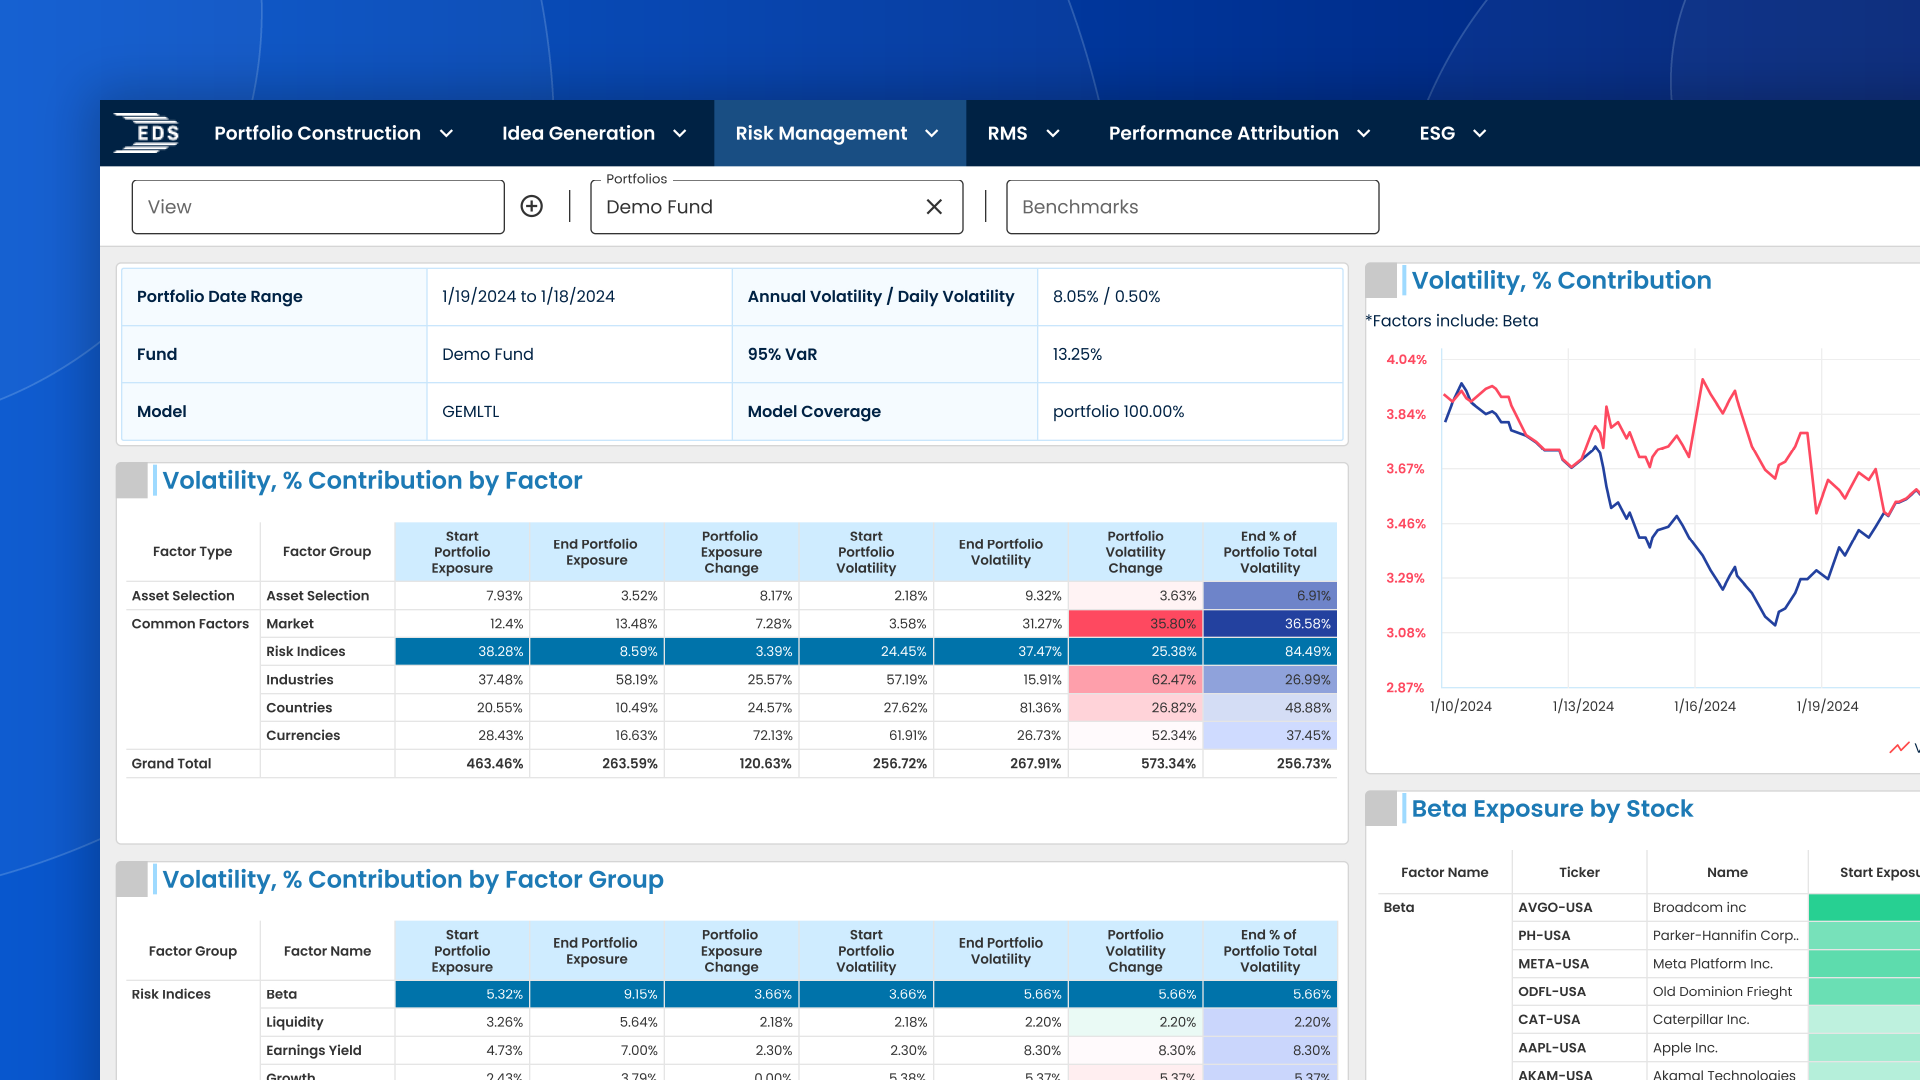Click the 95% VaR value 13.25%
Screen dimensions: 1920x1080
[x=1077, y=354]
